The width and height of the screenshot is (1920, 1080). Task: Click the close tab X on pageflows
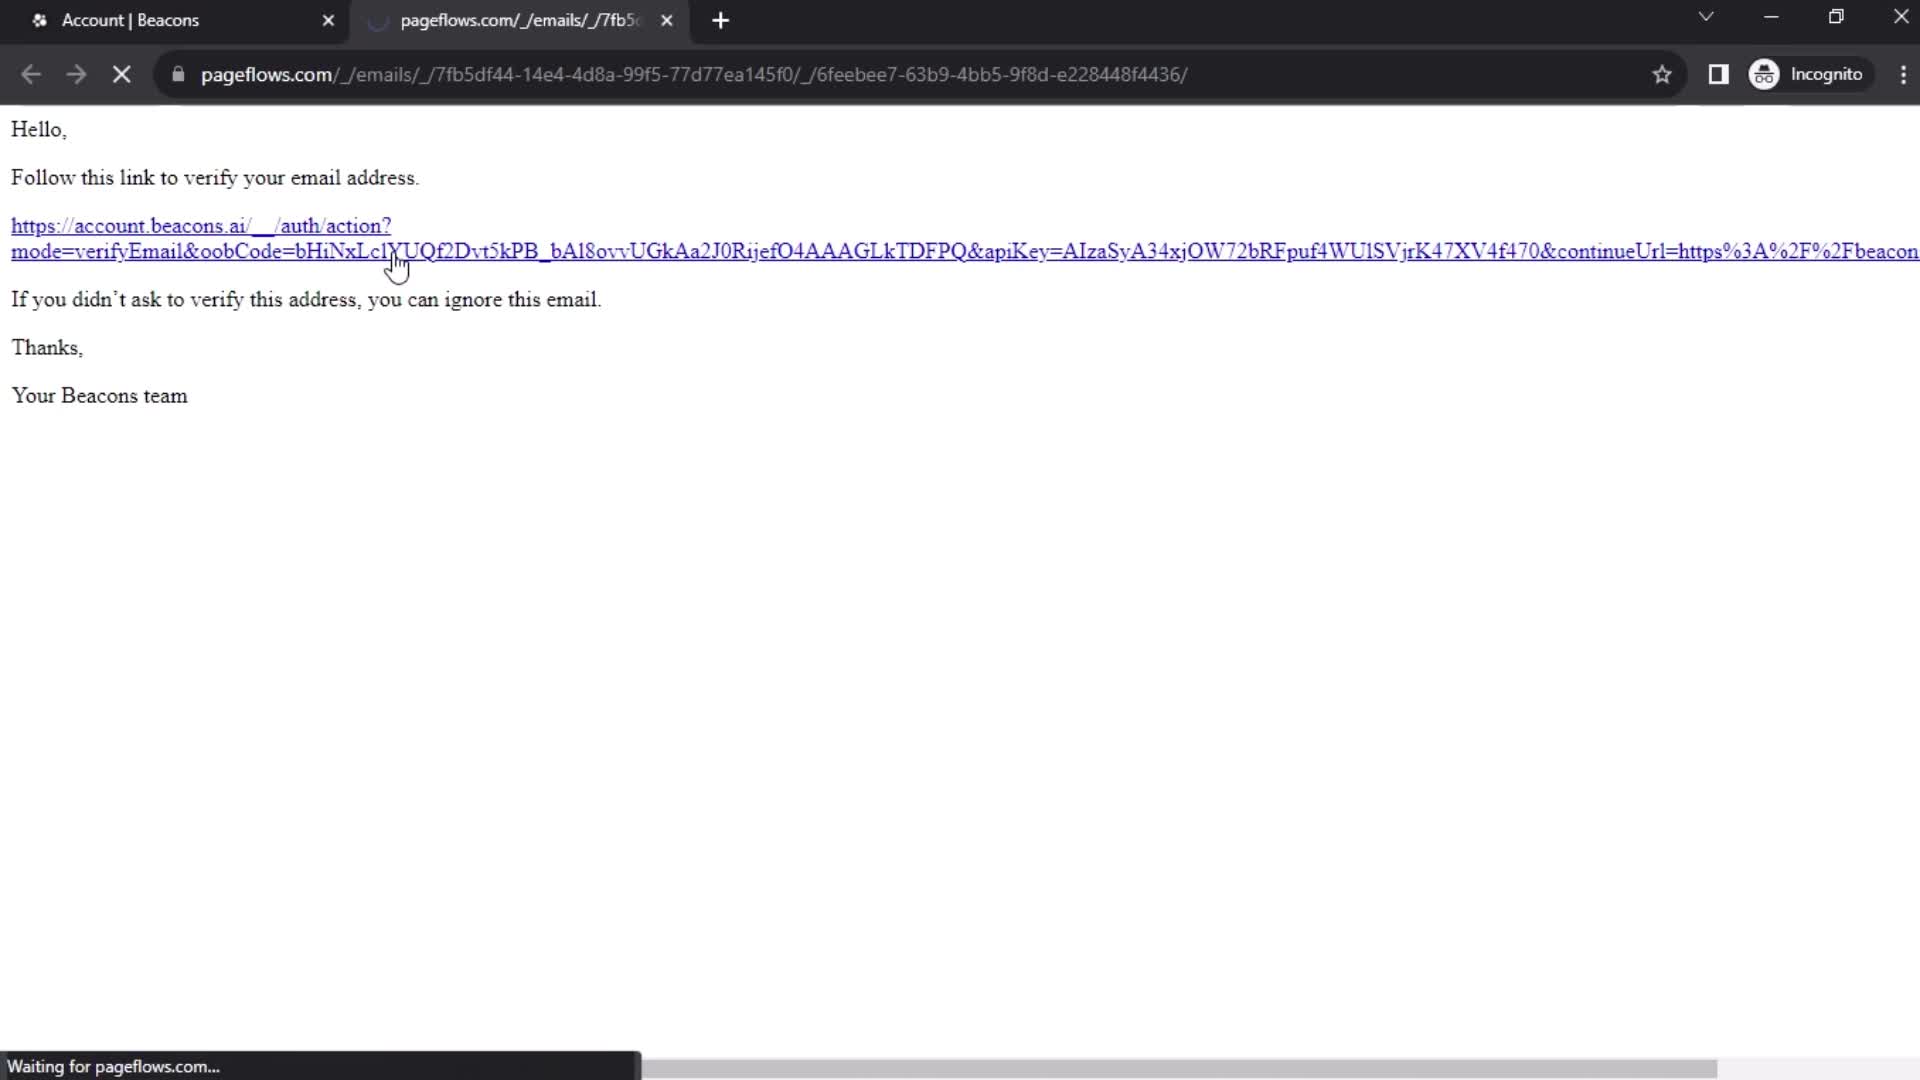point(667,20)
